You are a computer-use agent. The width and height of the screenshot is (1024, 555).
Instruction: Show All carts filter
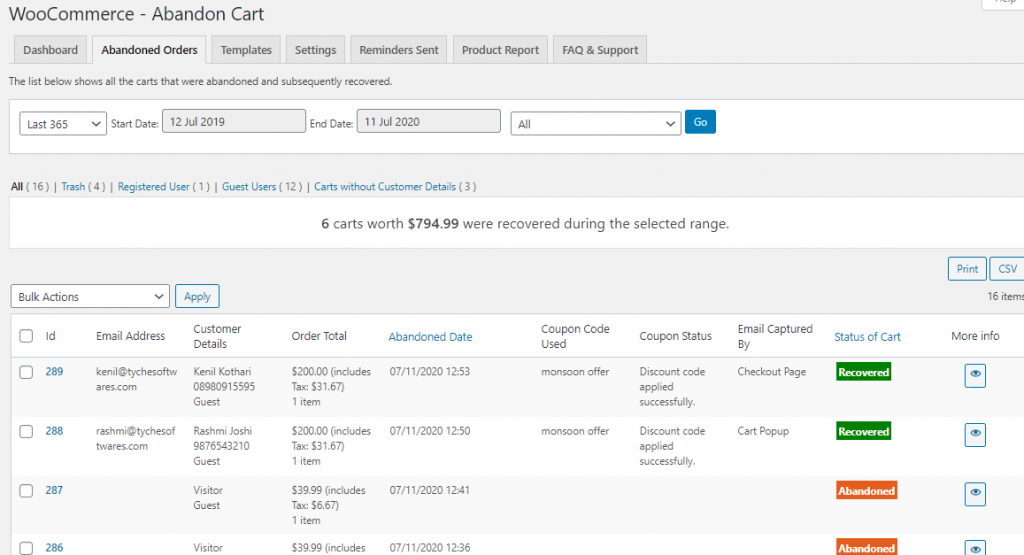click(x=17, y=187)
